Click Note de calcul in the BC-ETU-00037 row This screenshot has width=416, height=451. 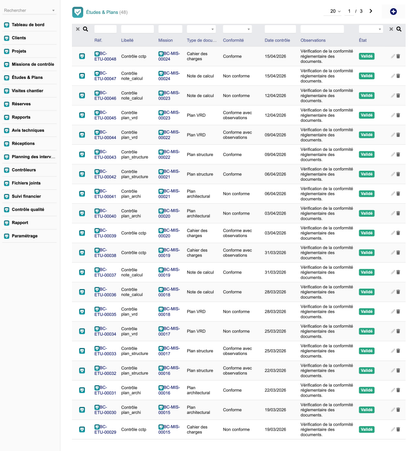point(200,272)
